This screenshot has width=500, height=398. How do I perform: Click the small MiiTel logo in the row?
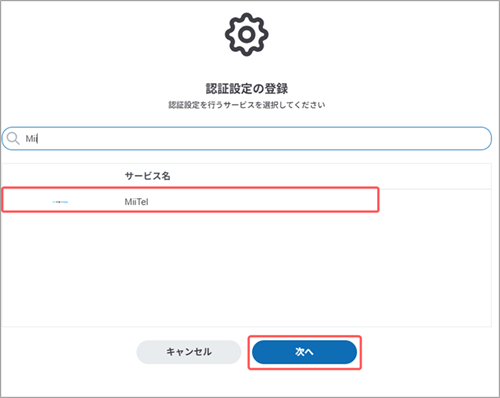(60, 202)
